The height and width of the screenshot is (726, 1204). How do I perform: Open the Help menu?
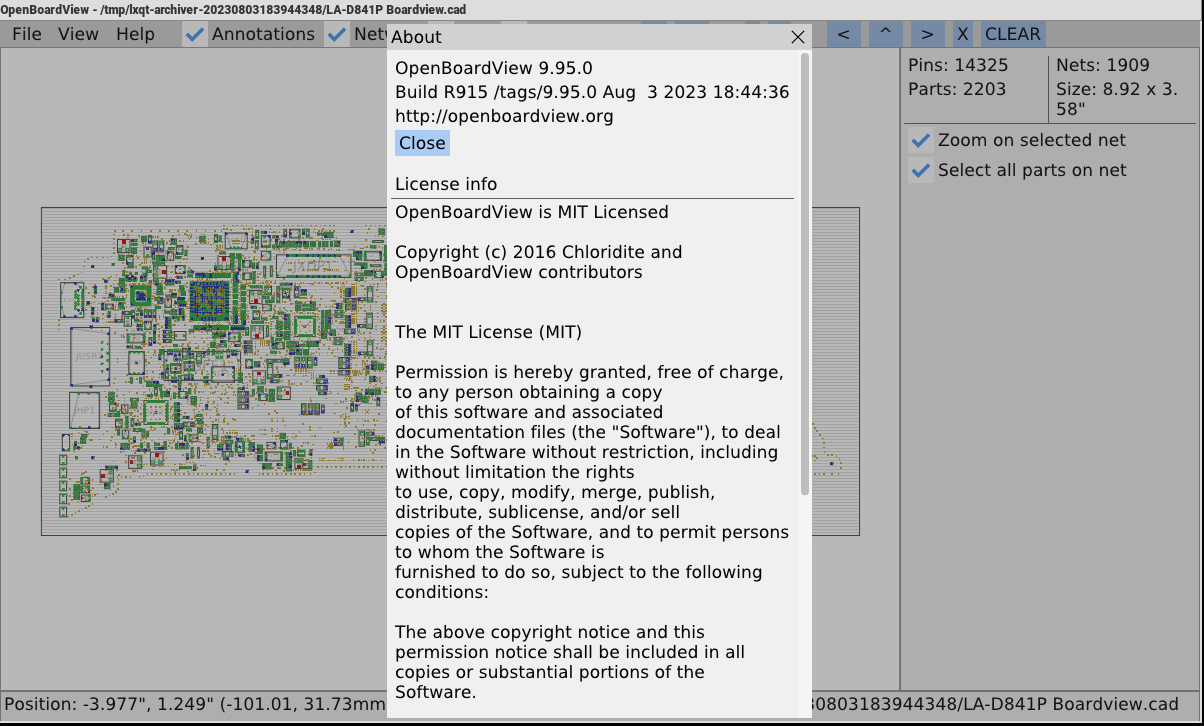(x=135, y=34)
